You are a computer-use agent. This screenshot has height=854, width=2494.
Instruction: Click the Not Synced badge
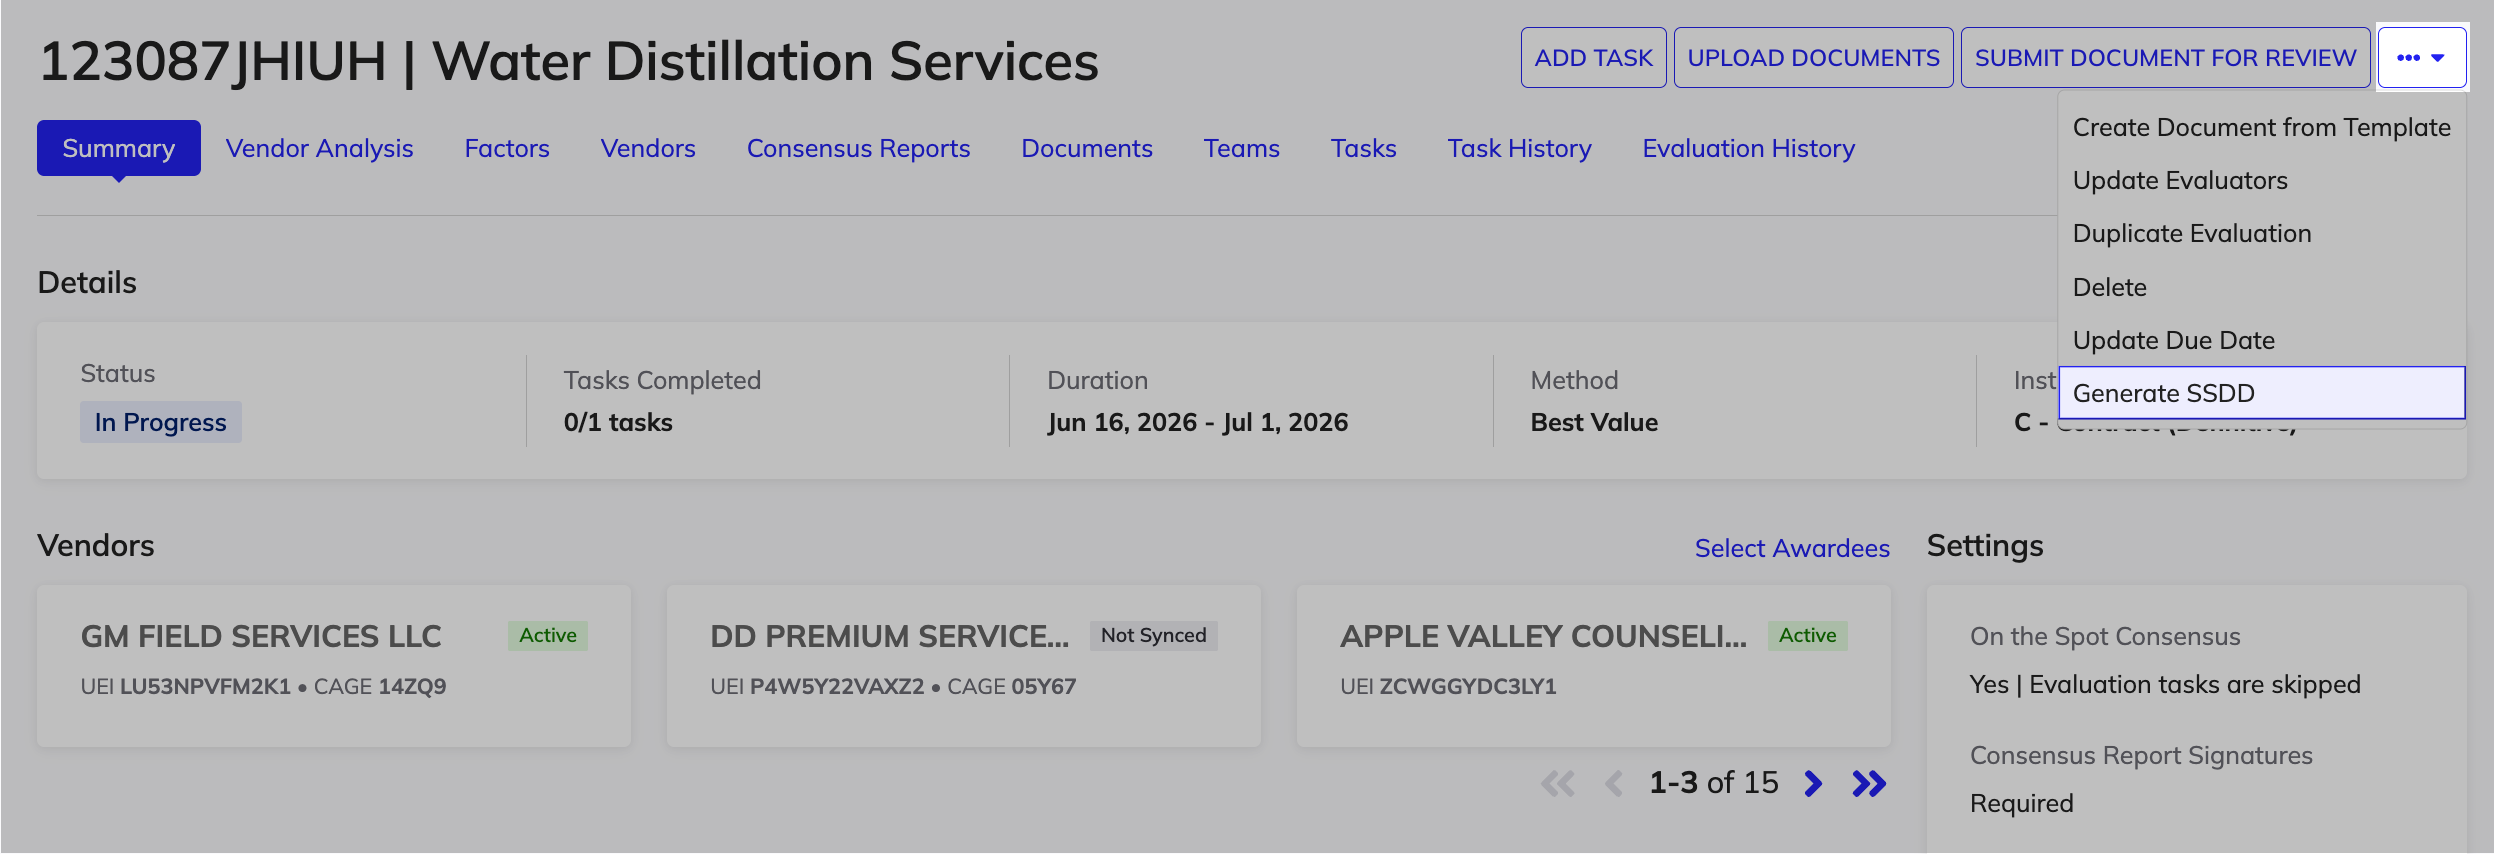1153,635
